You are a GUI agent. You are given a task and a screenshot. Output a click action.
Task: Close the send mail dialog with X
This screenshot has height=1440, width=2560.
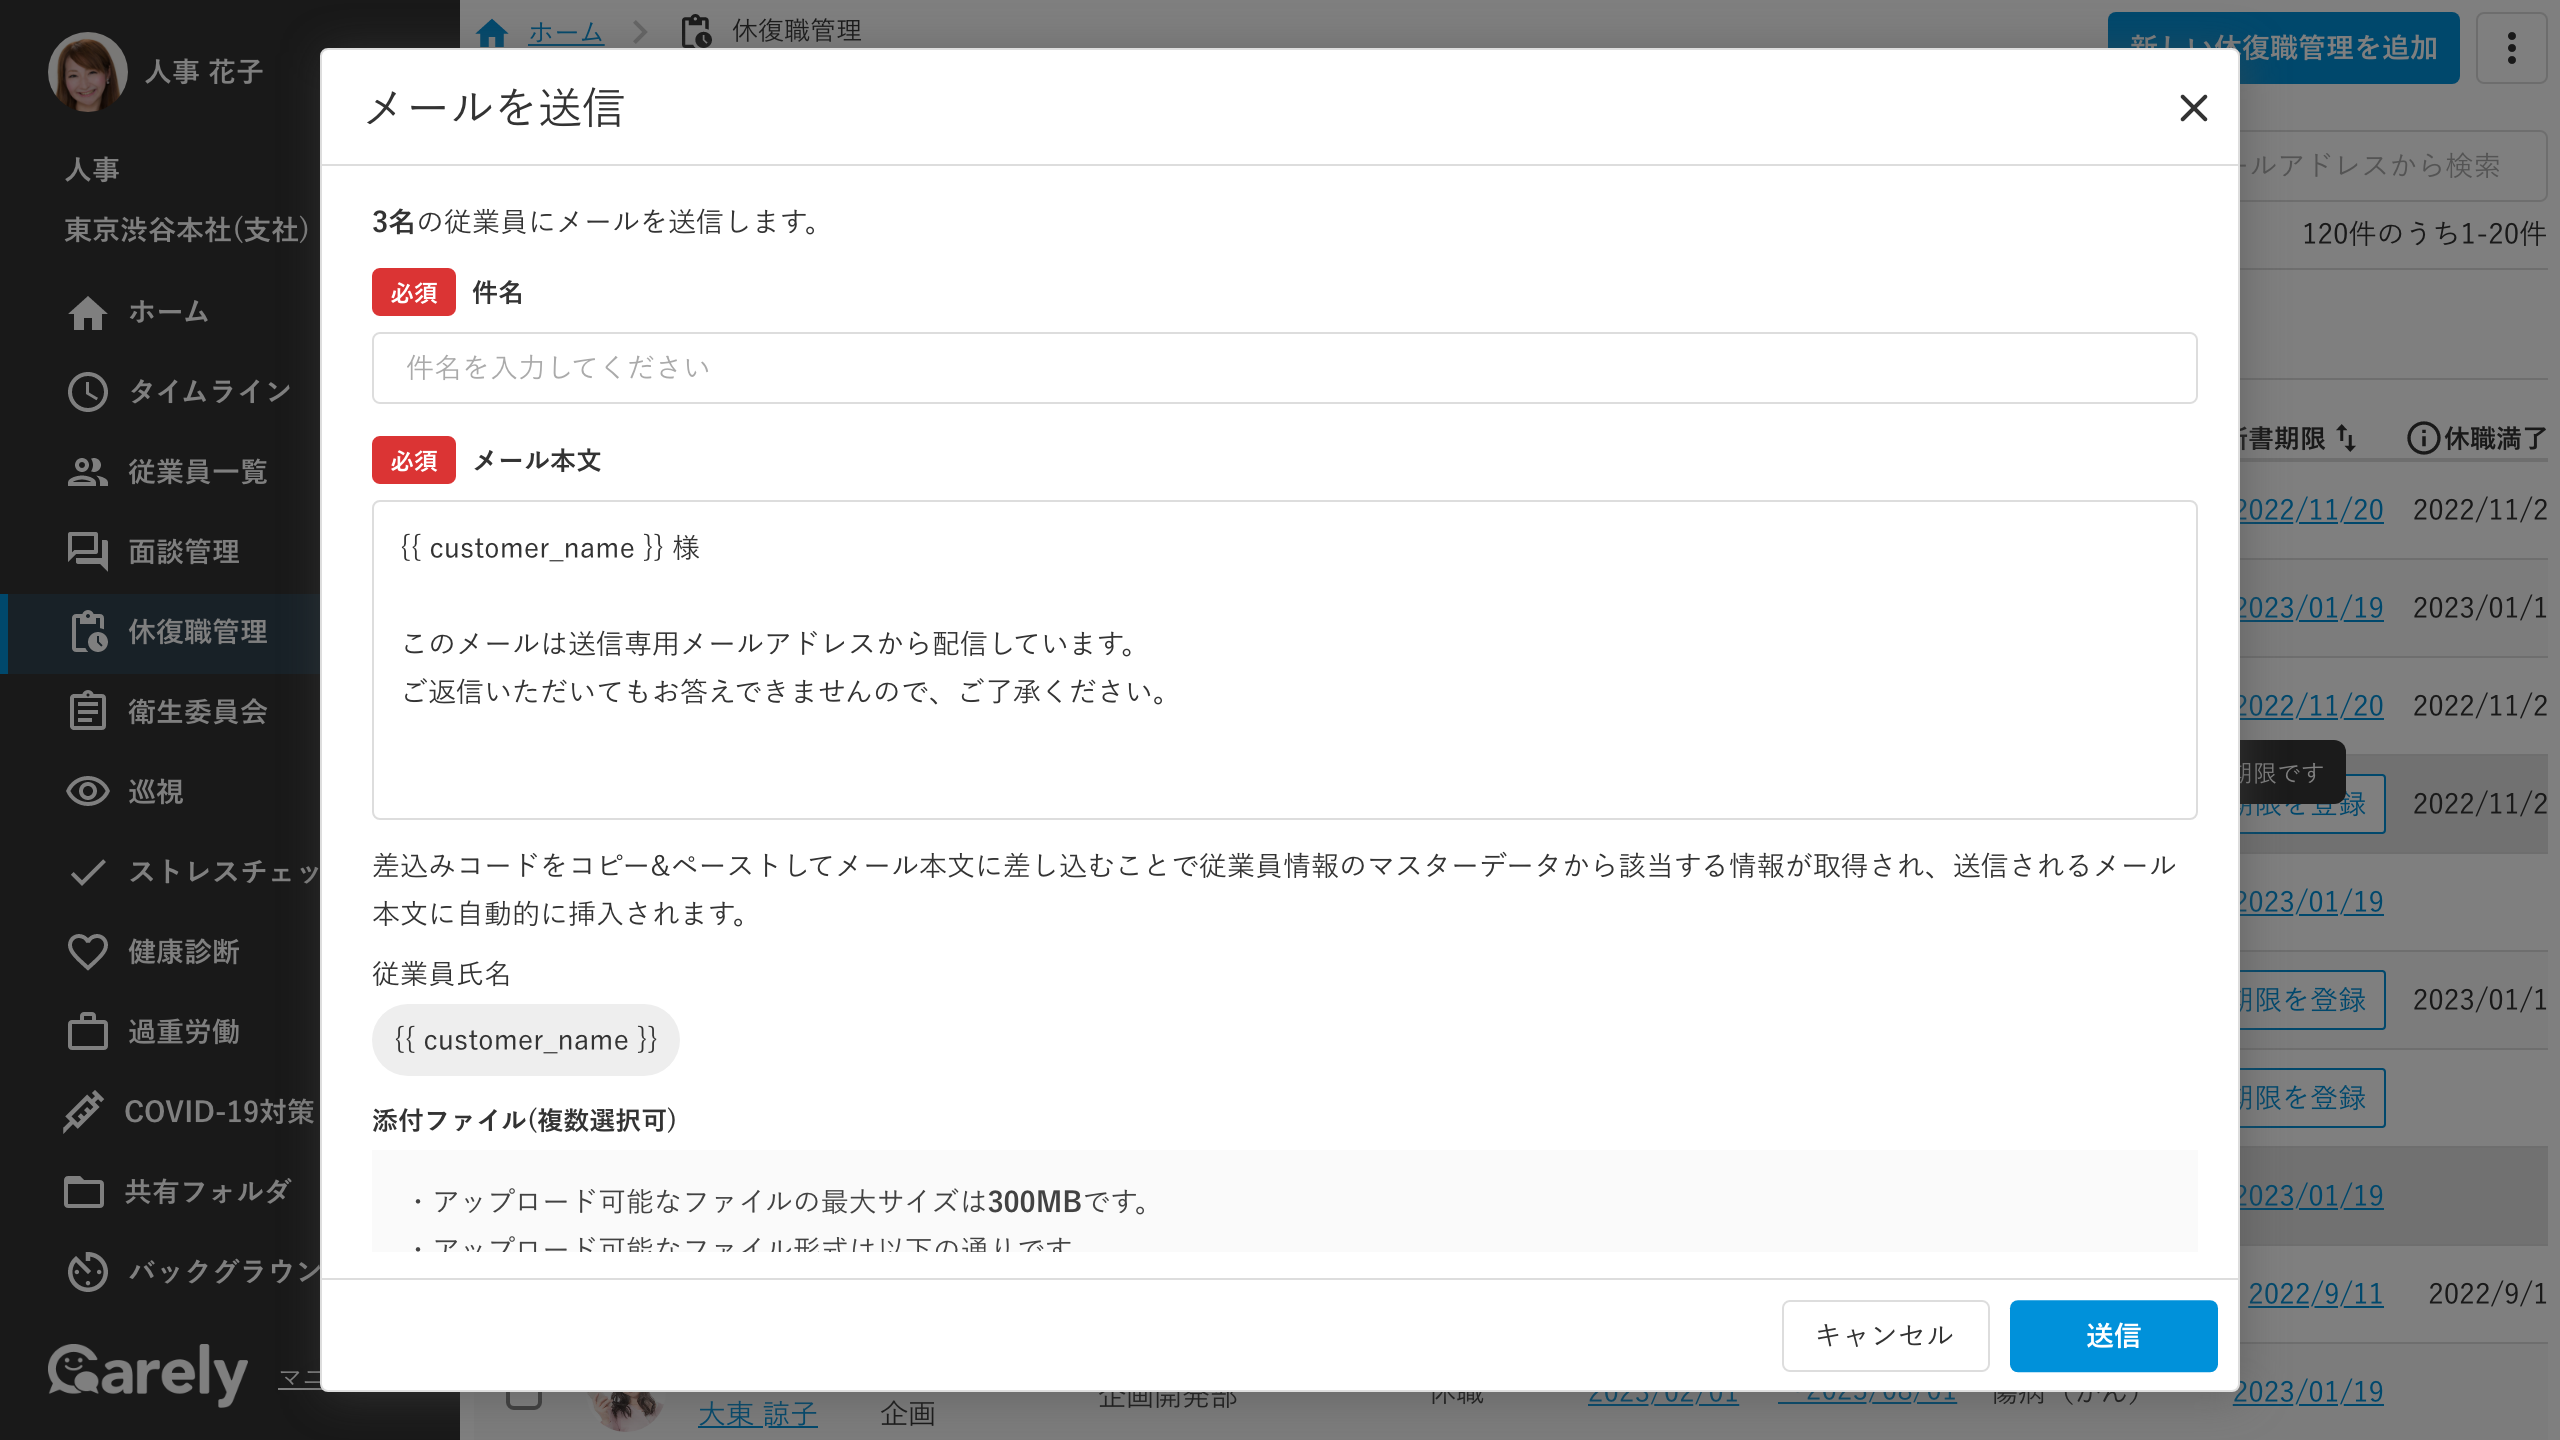(2193, 108)
